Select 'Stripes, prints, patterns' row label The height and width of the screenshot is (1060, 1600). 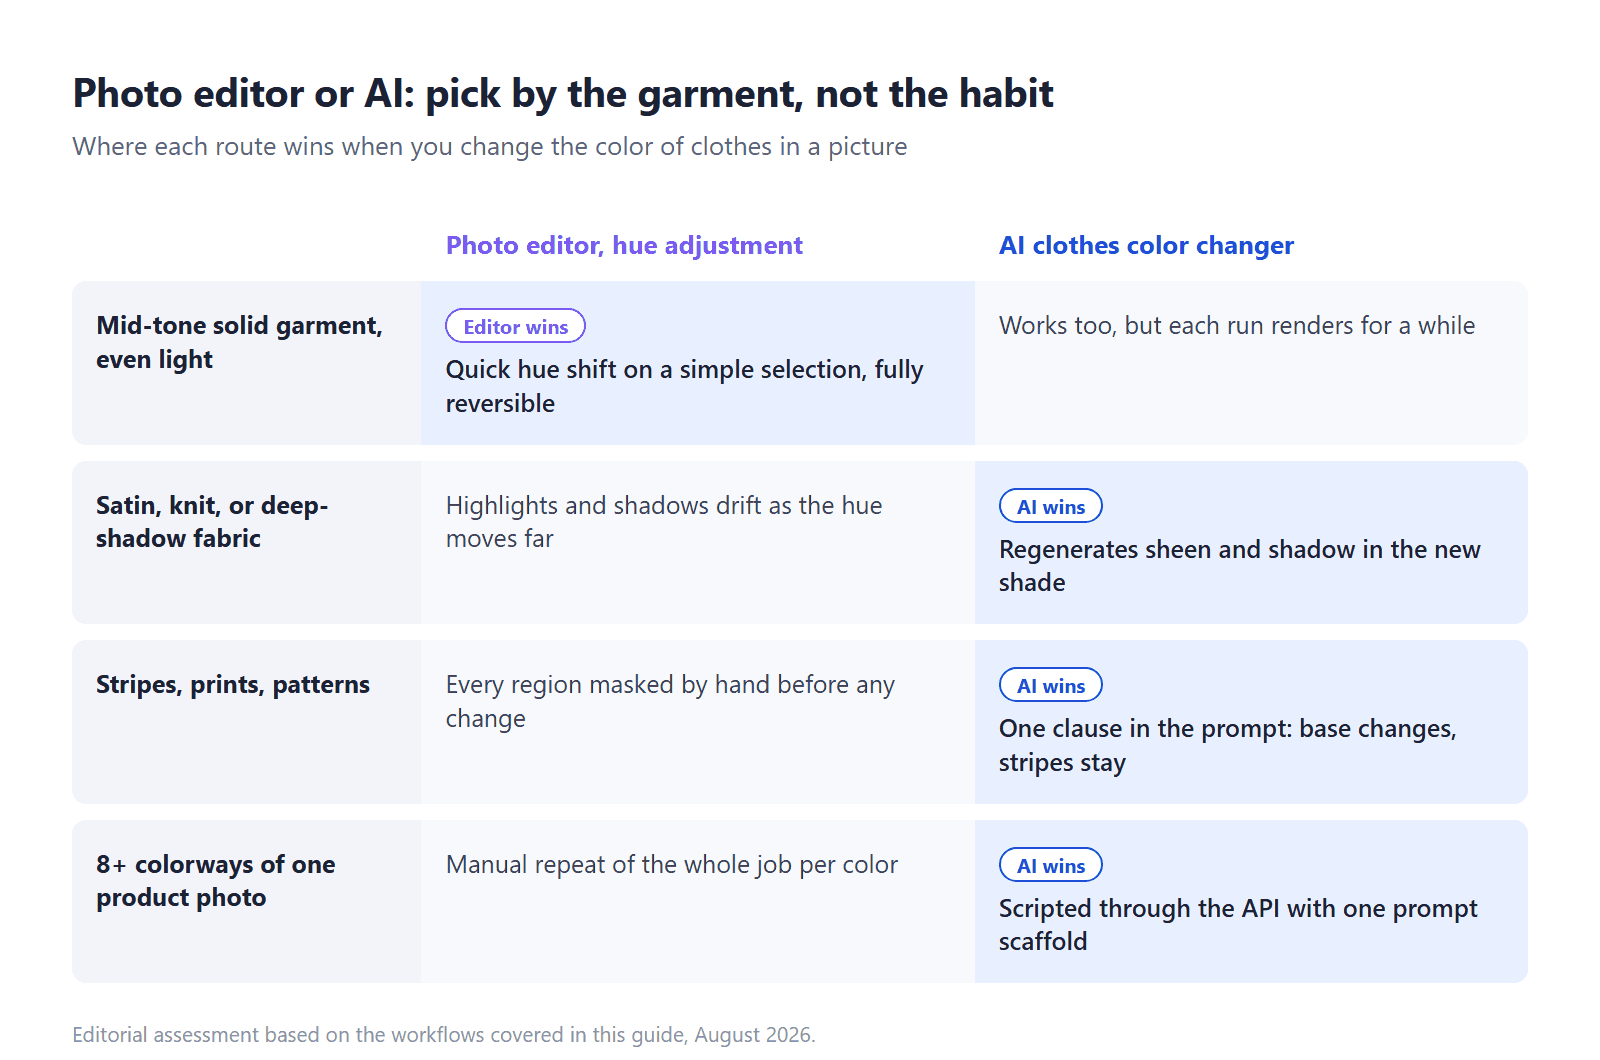pos(233,684)
